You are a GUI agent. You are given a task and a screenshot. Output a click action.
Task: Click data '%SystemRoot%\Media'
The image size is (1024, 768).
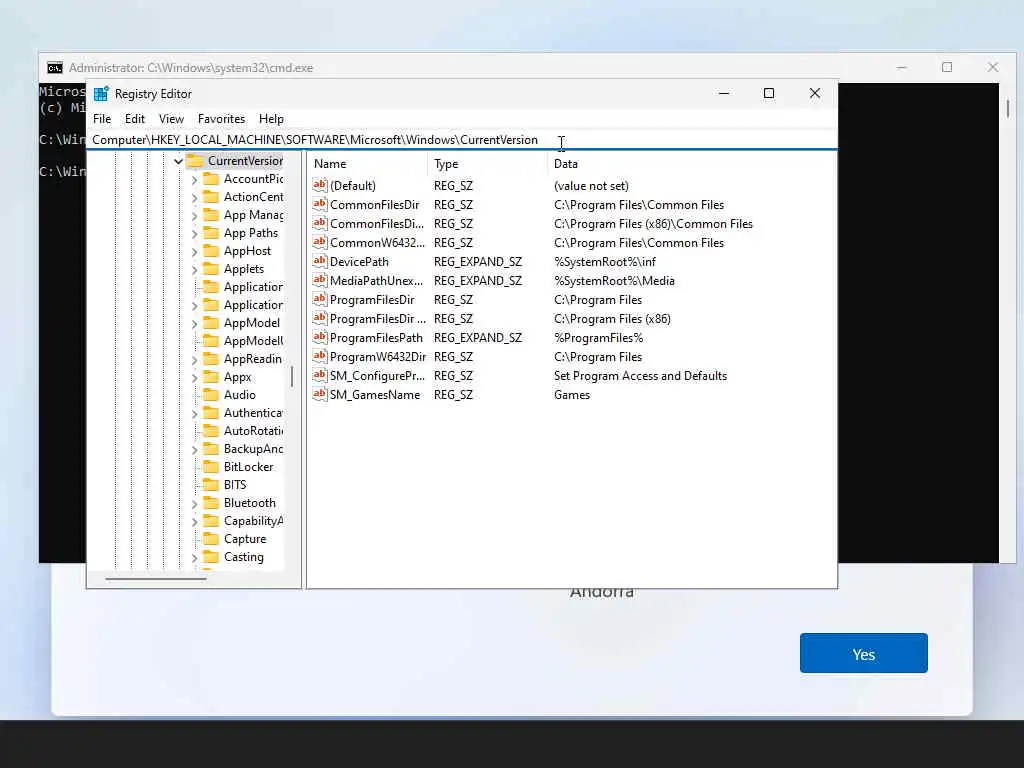614,281
